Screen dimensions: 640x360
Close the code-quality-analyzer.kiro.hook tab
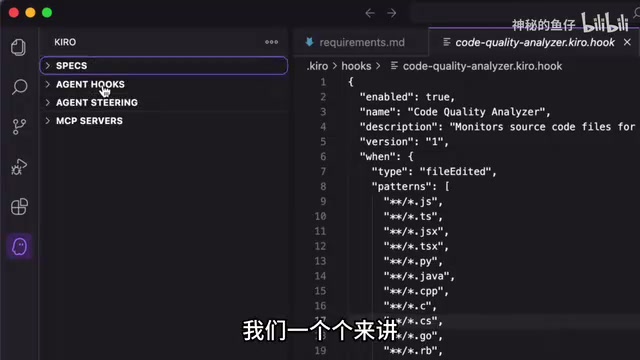[627, 42]
